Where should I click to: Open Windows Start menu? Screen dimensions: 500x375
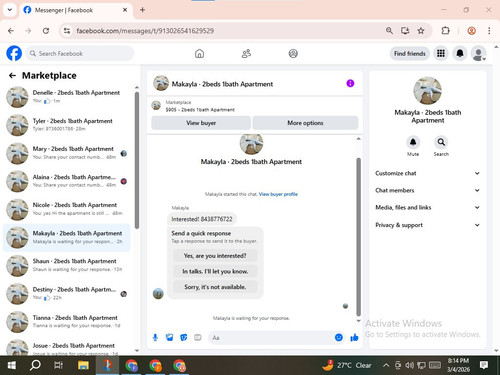[x=12, y=365]
